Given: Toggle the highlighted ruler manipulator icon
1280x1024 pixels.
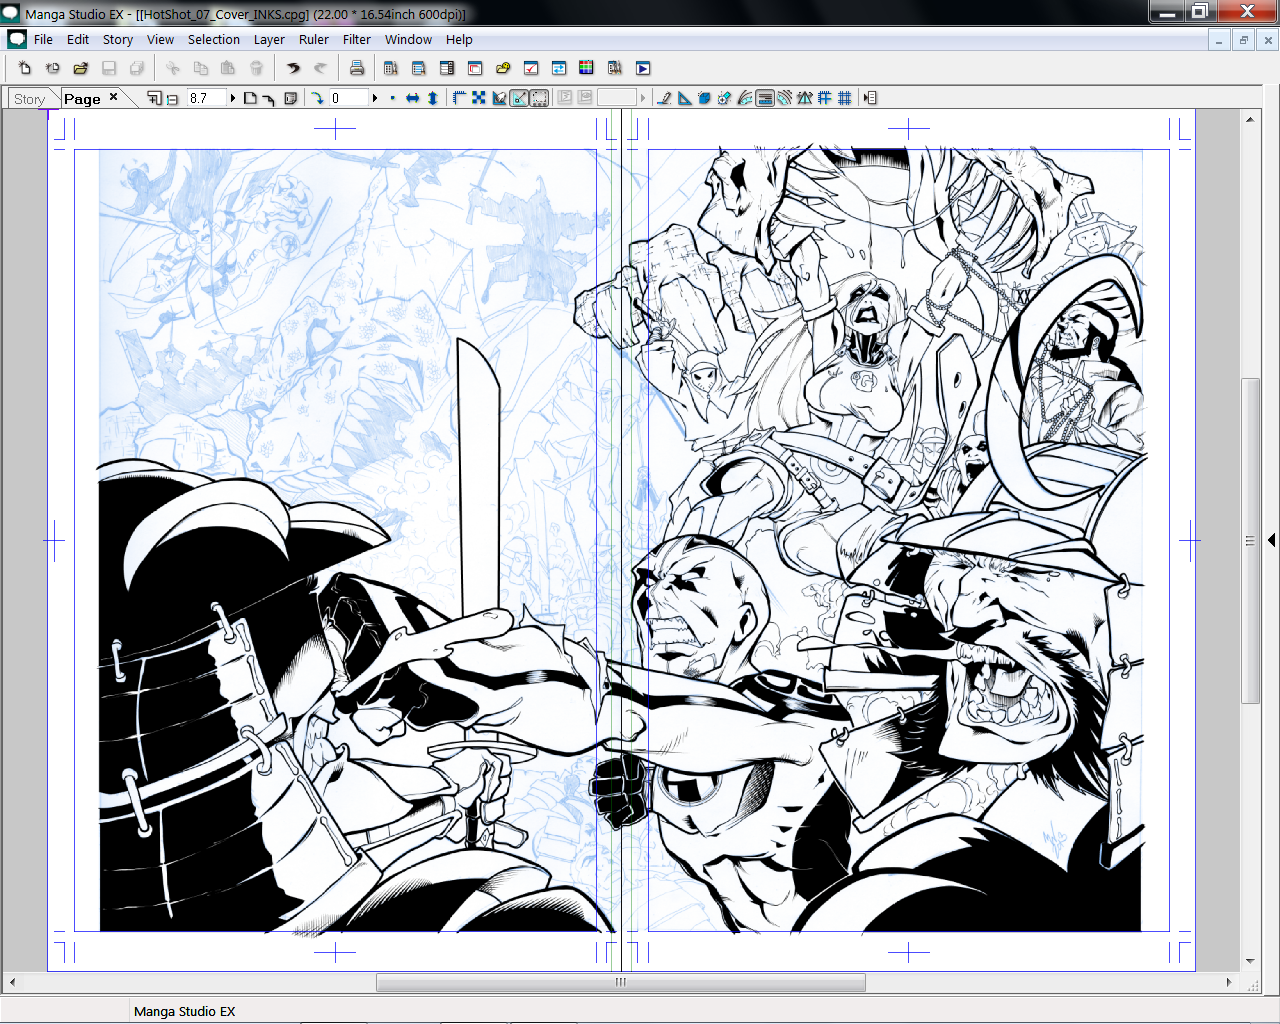Looking at the screenshot, I should [519, 98].
